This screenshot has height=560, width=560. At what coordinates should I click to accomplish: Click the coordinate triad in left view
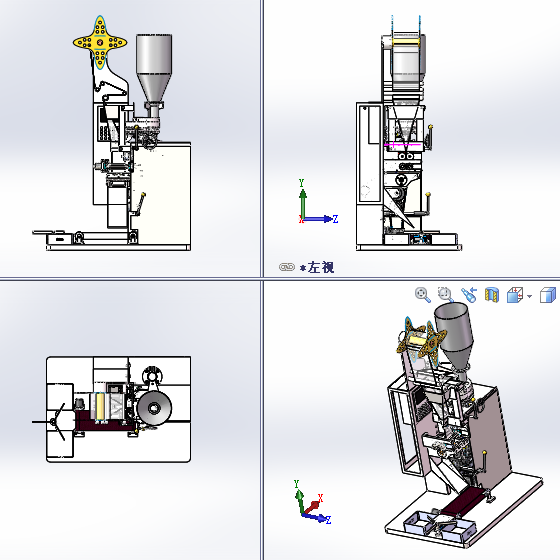318,203
